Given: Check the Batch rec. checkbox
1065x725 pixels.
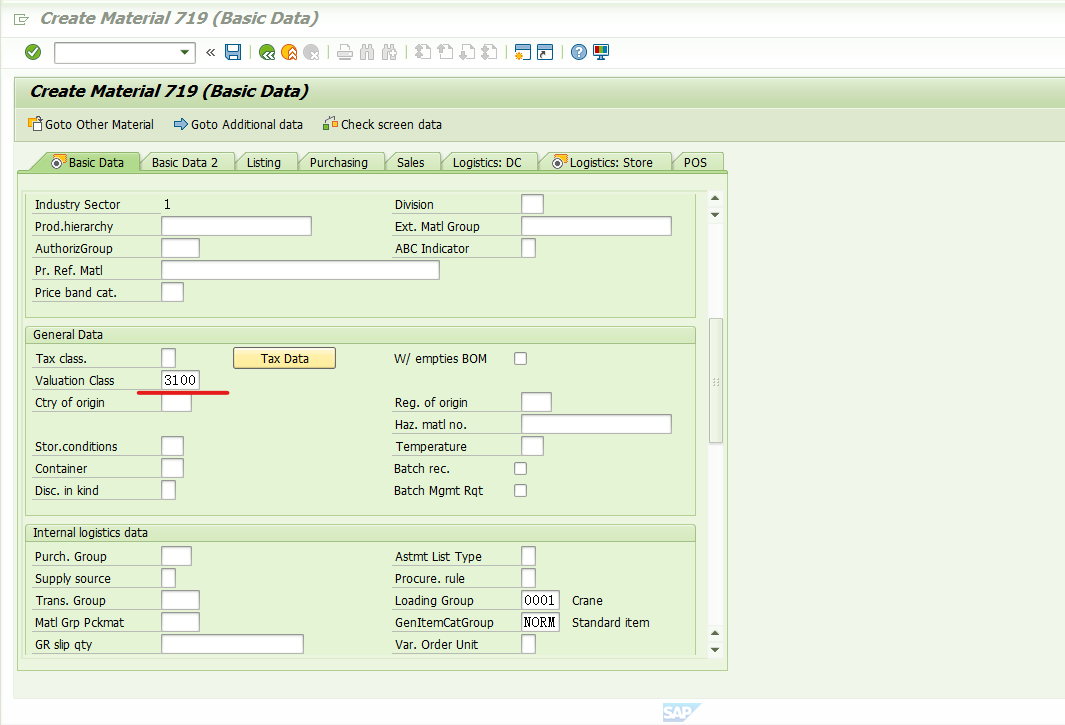Looking at the screenshot, I should [x=520, y=467].
